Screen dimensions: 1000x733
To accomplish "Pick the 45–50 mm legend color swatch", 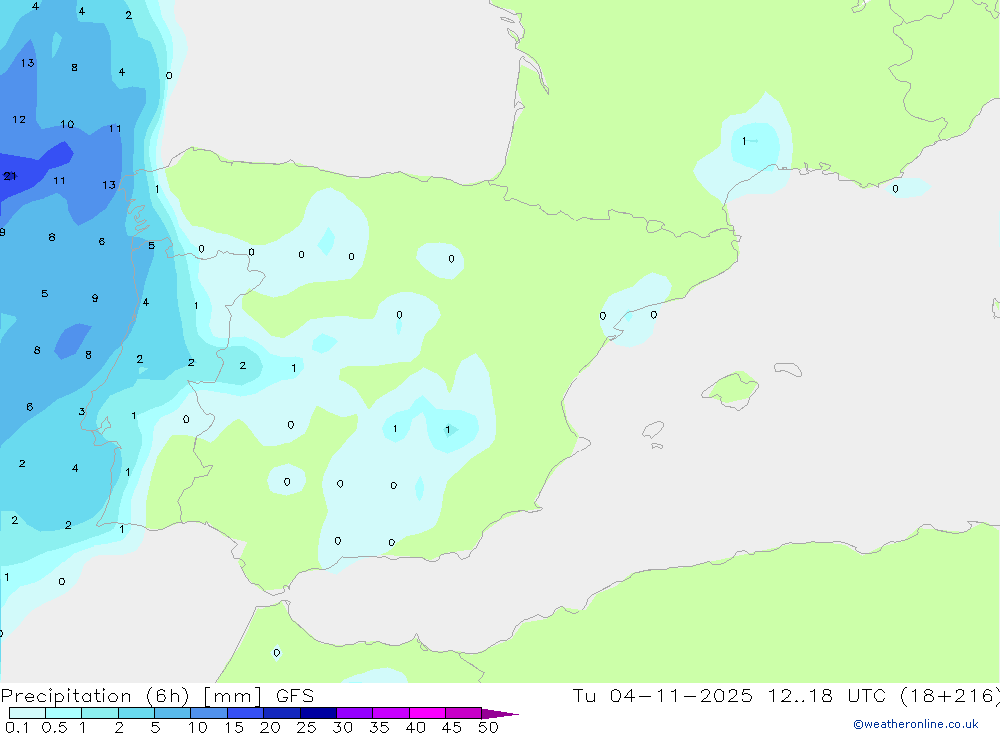I will (464, 713).
